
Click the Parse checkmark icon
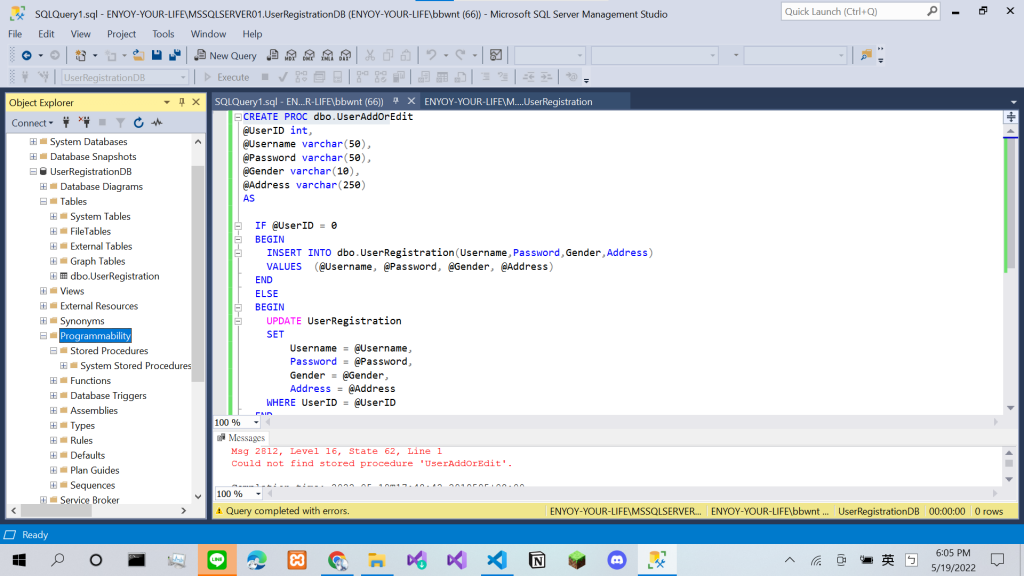click(283, 77)
